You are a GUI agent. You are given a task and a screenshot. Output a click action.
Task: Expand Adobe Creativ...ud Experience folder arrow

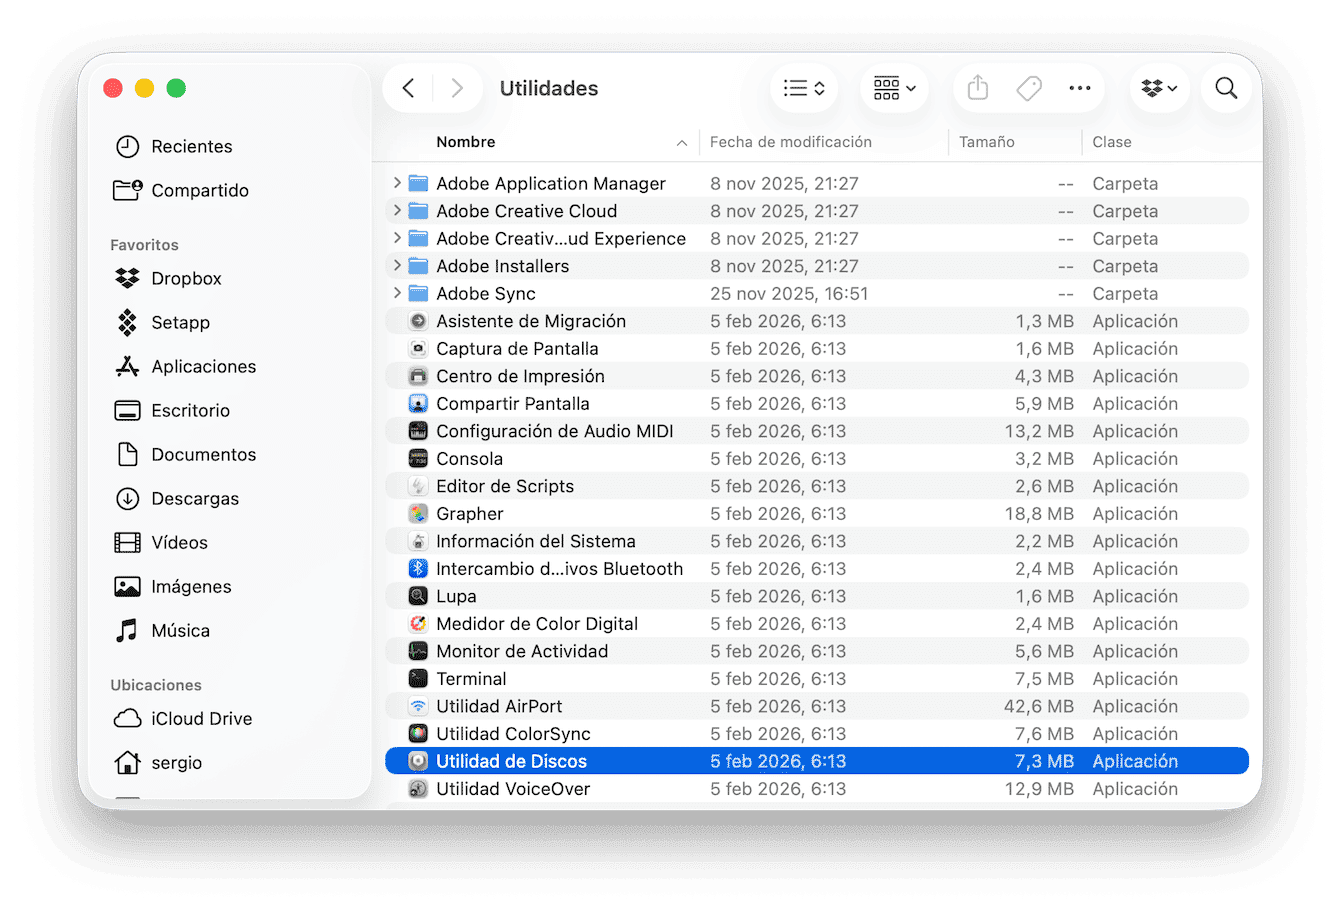tap(397, 238)
